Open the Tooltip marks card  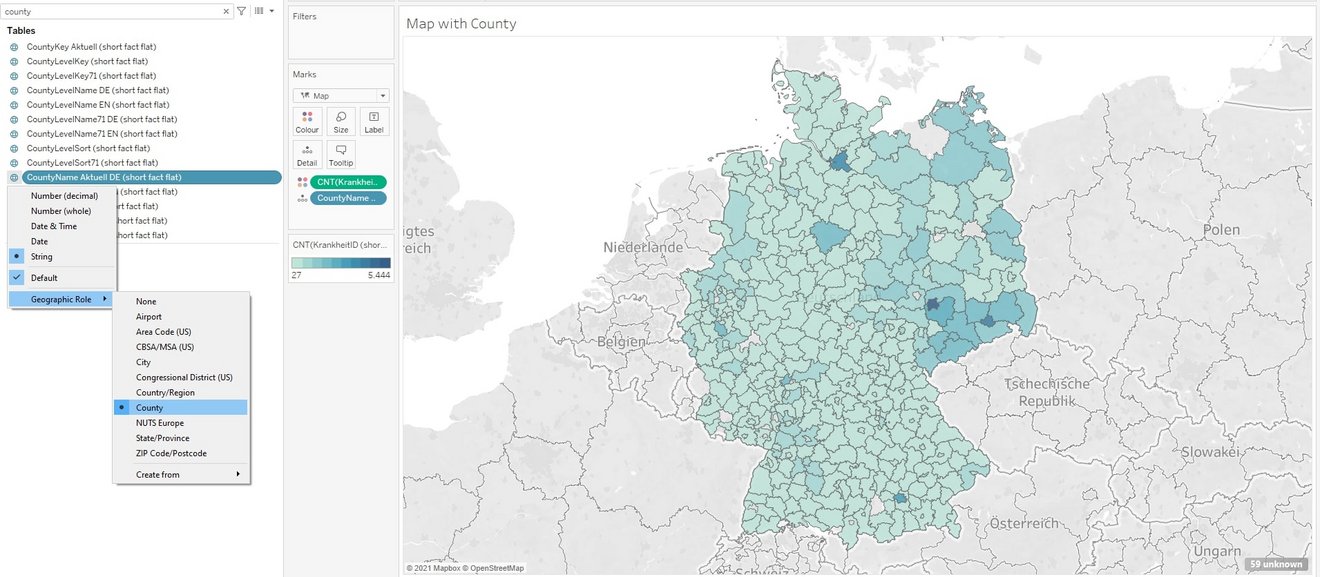[341, 154]
